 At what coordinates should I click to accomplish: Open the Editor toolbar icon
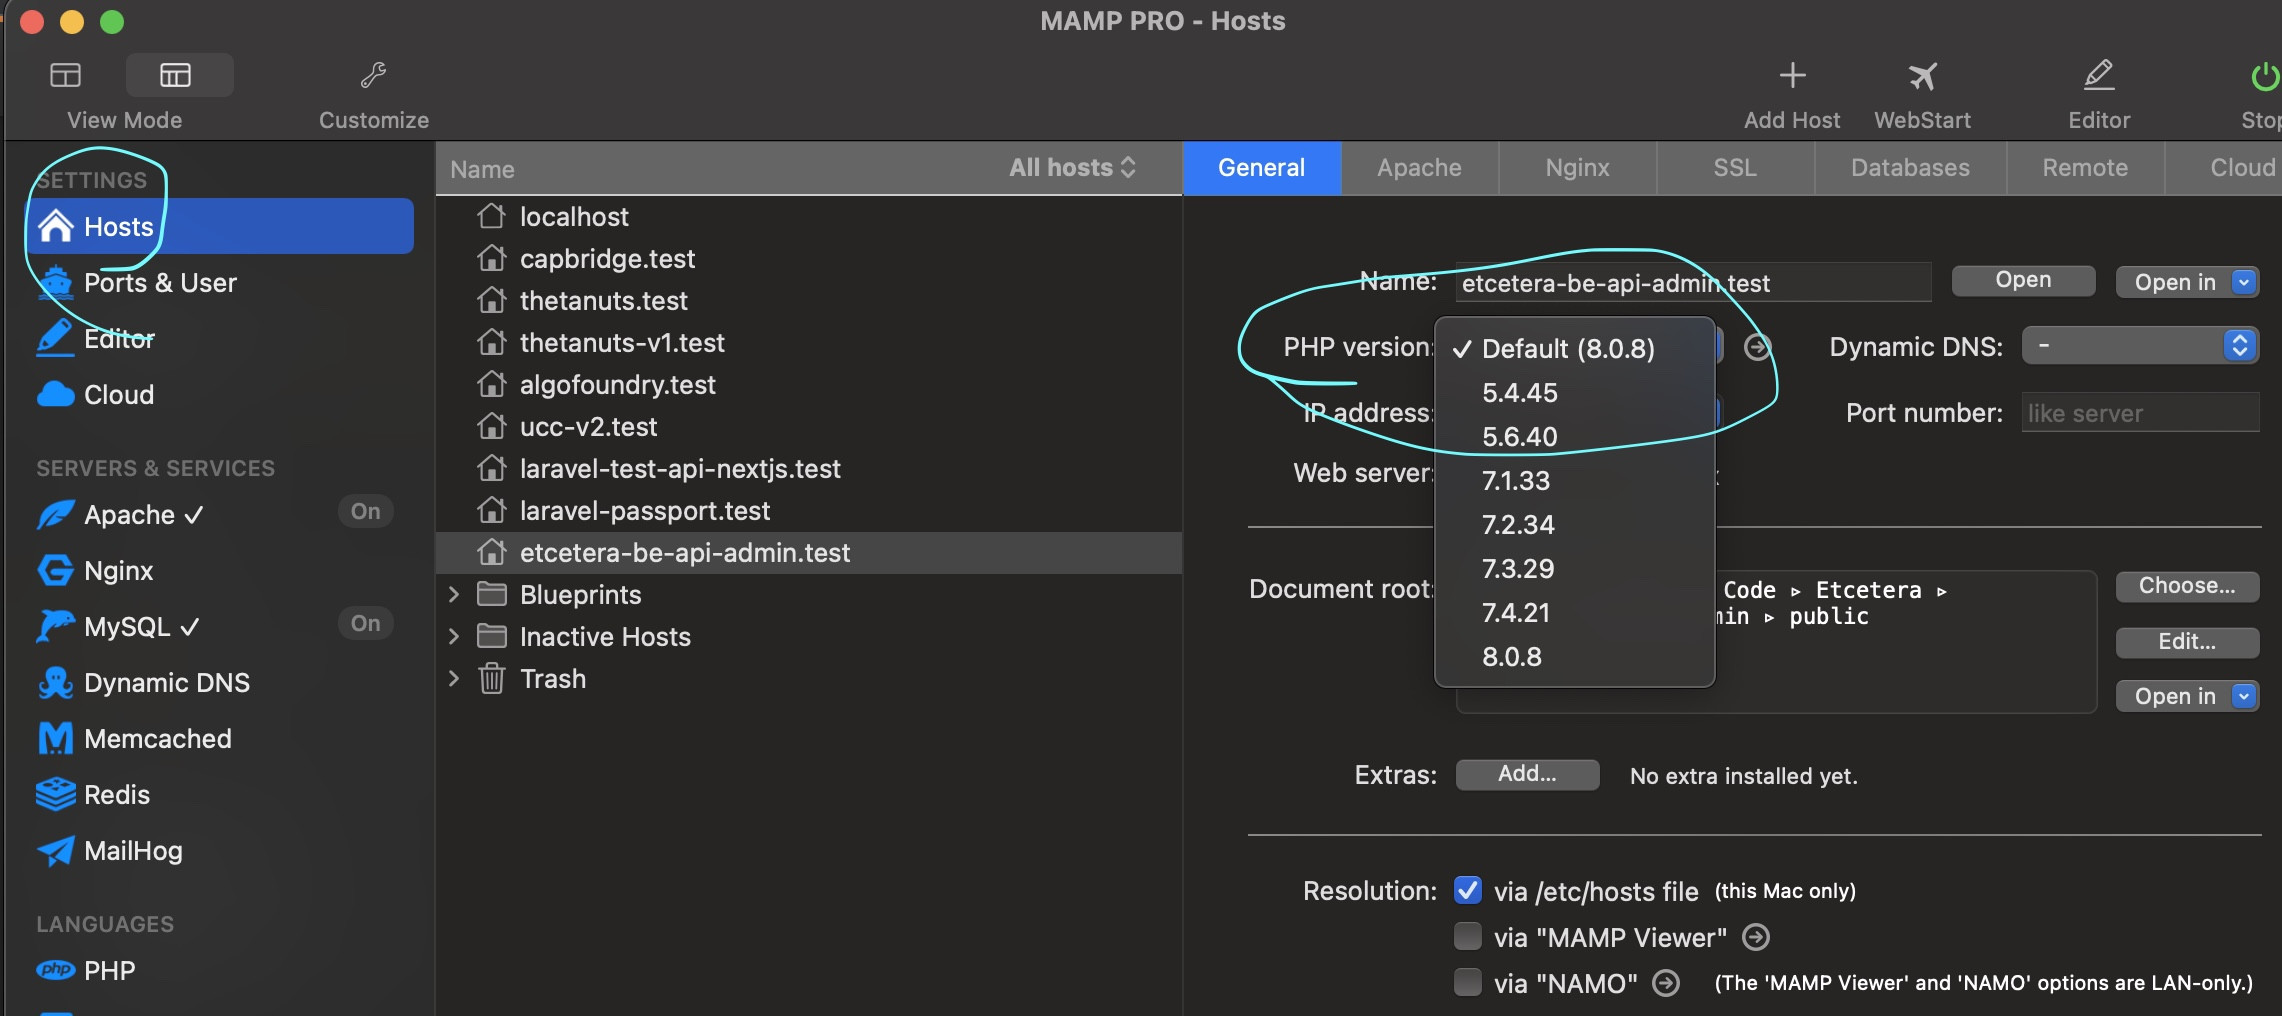(x=2098, y=76)
